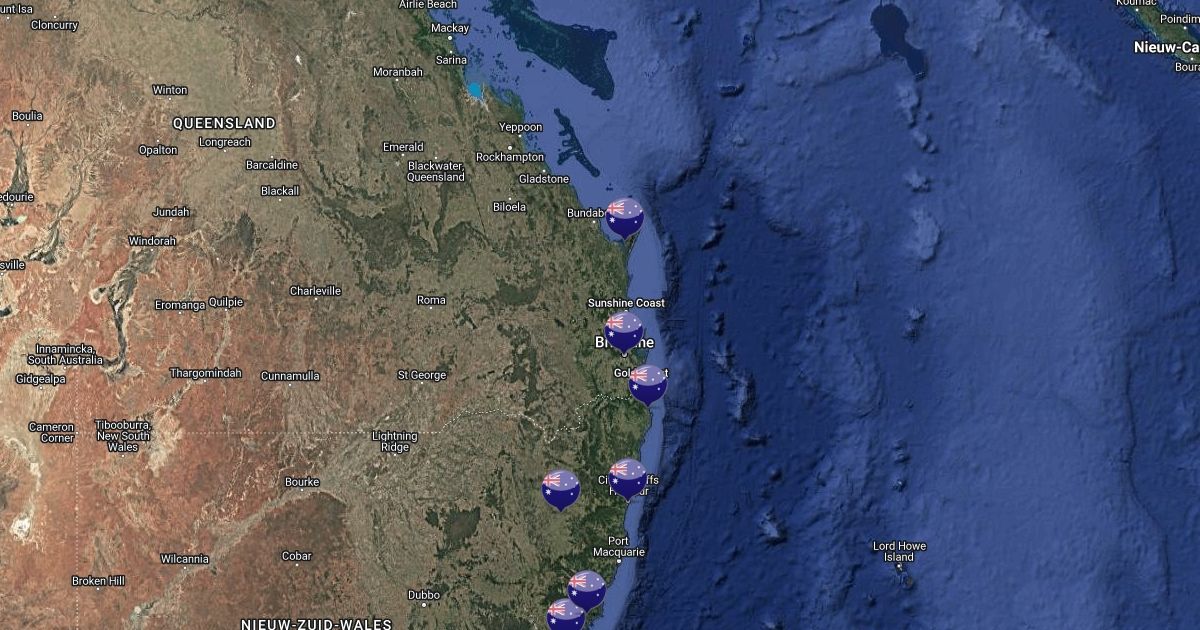Select the Dubbo town label
The image size is (1200, 630).
point(424,595)
